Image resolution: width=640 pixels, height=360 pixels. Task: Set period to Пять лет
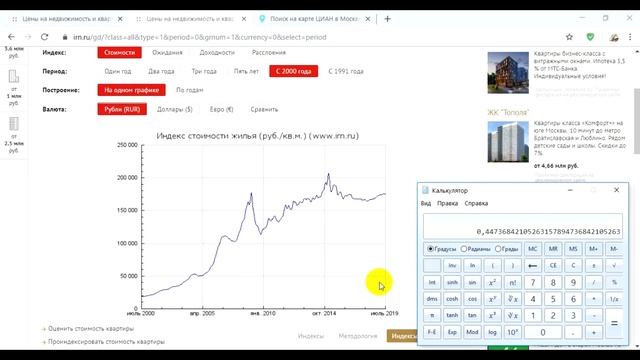[246, 71]
